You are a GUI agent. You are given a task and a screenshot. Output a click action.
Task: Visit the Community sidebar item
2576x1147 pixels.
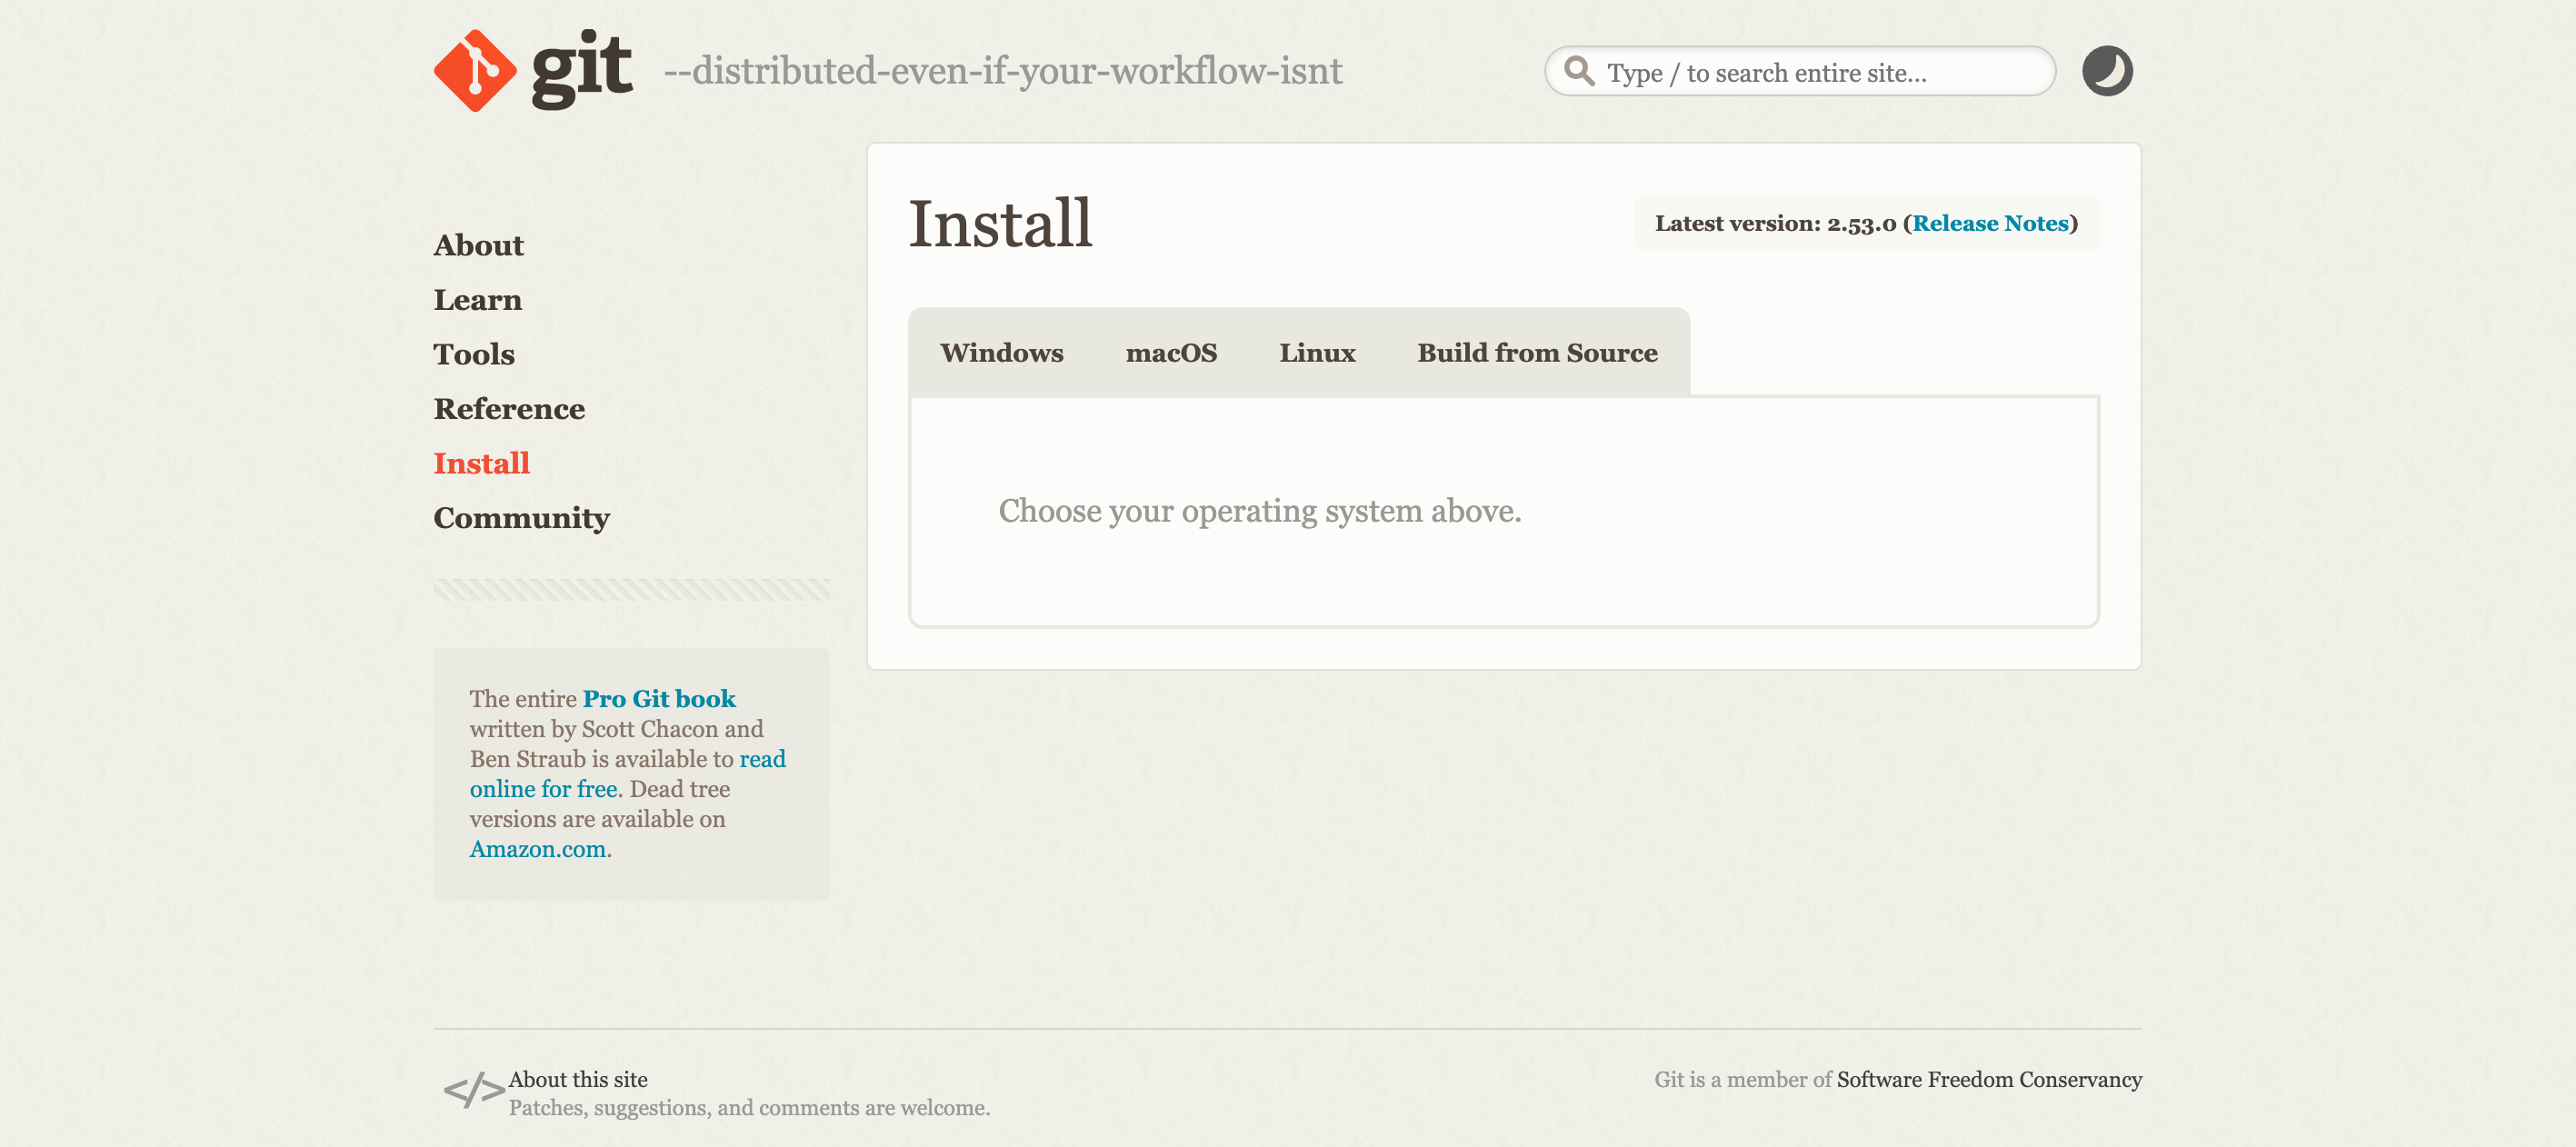[521, 518]
